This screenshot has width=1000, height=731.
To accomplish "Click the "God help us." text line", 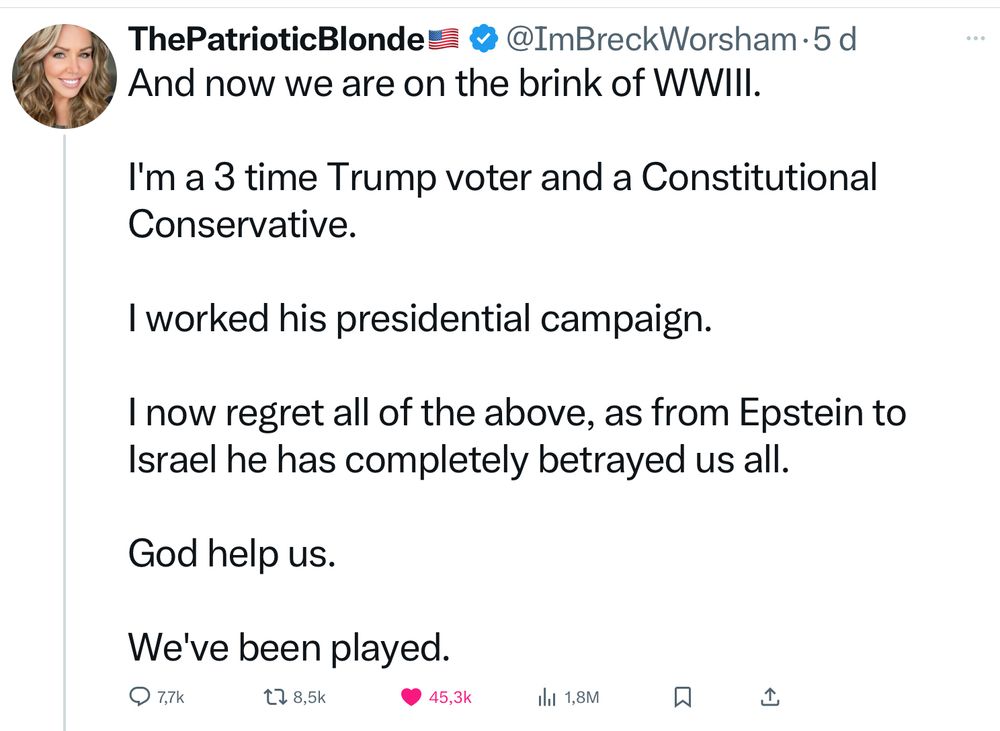I will (231, 553).
